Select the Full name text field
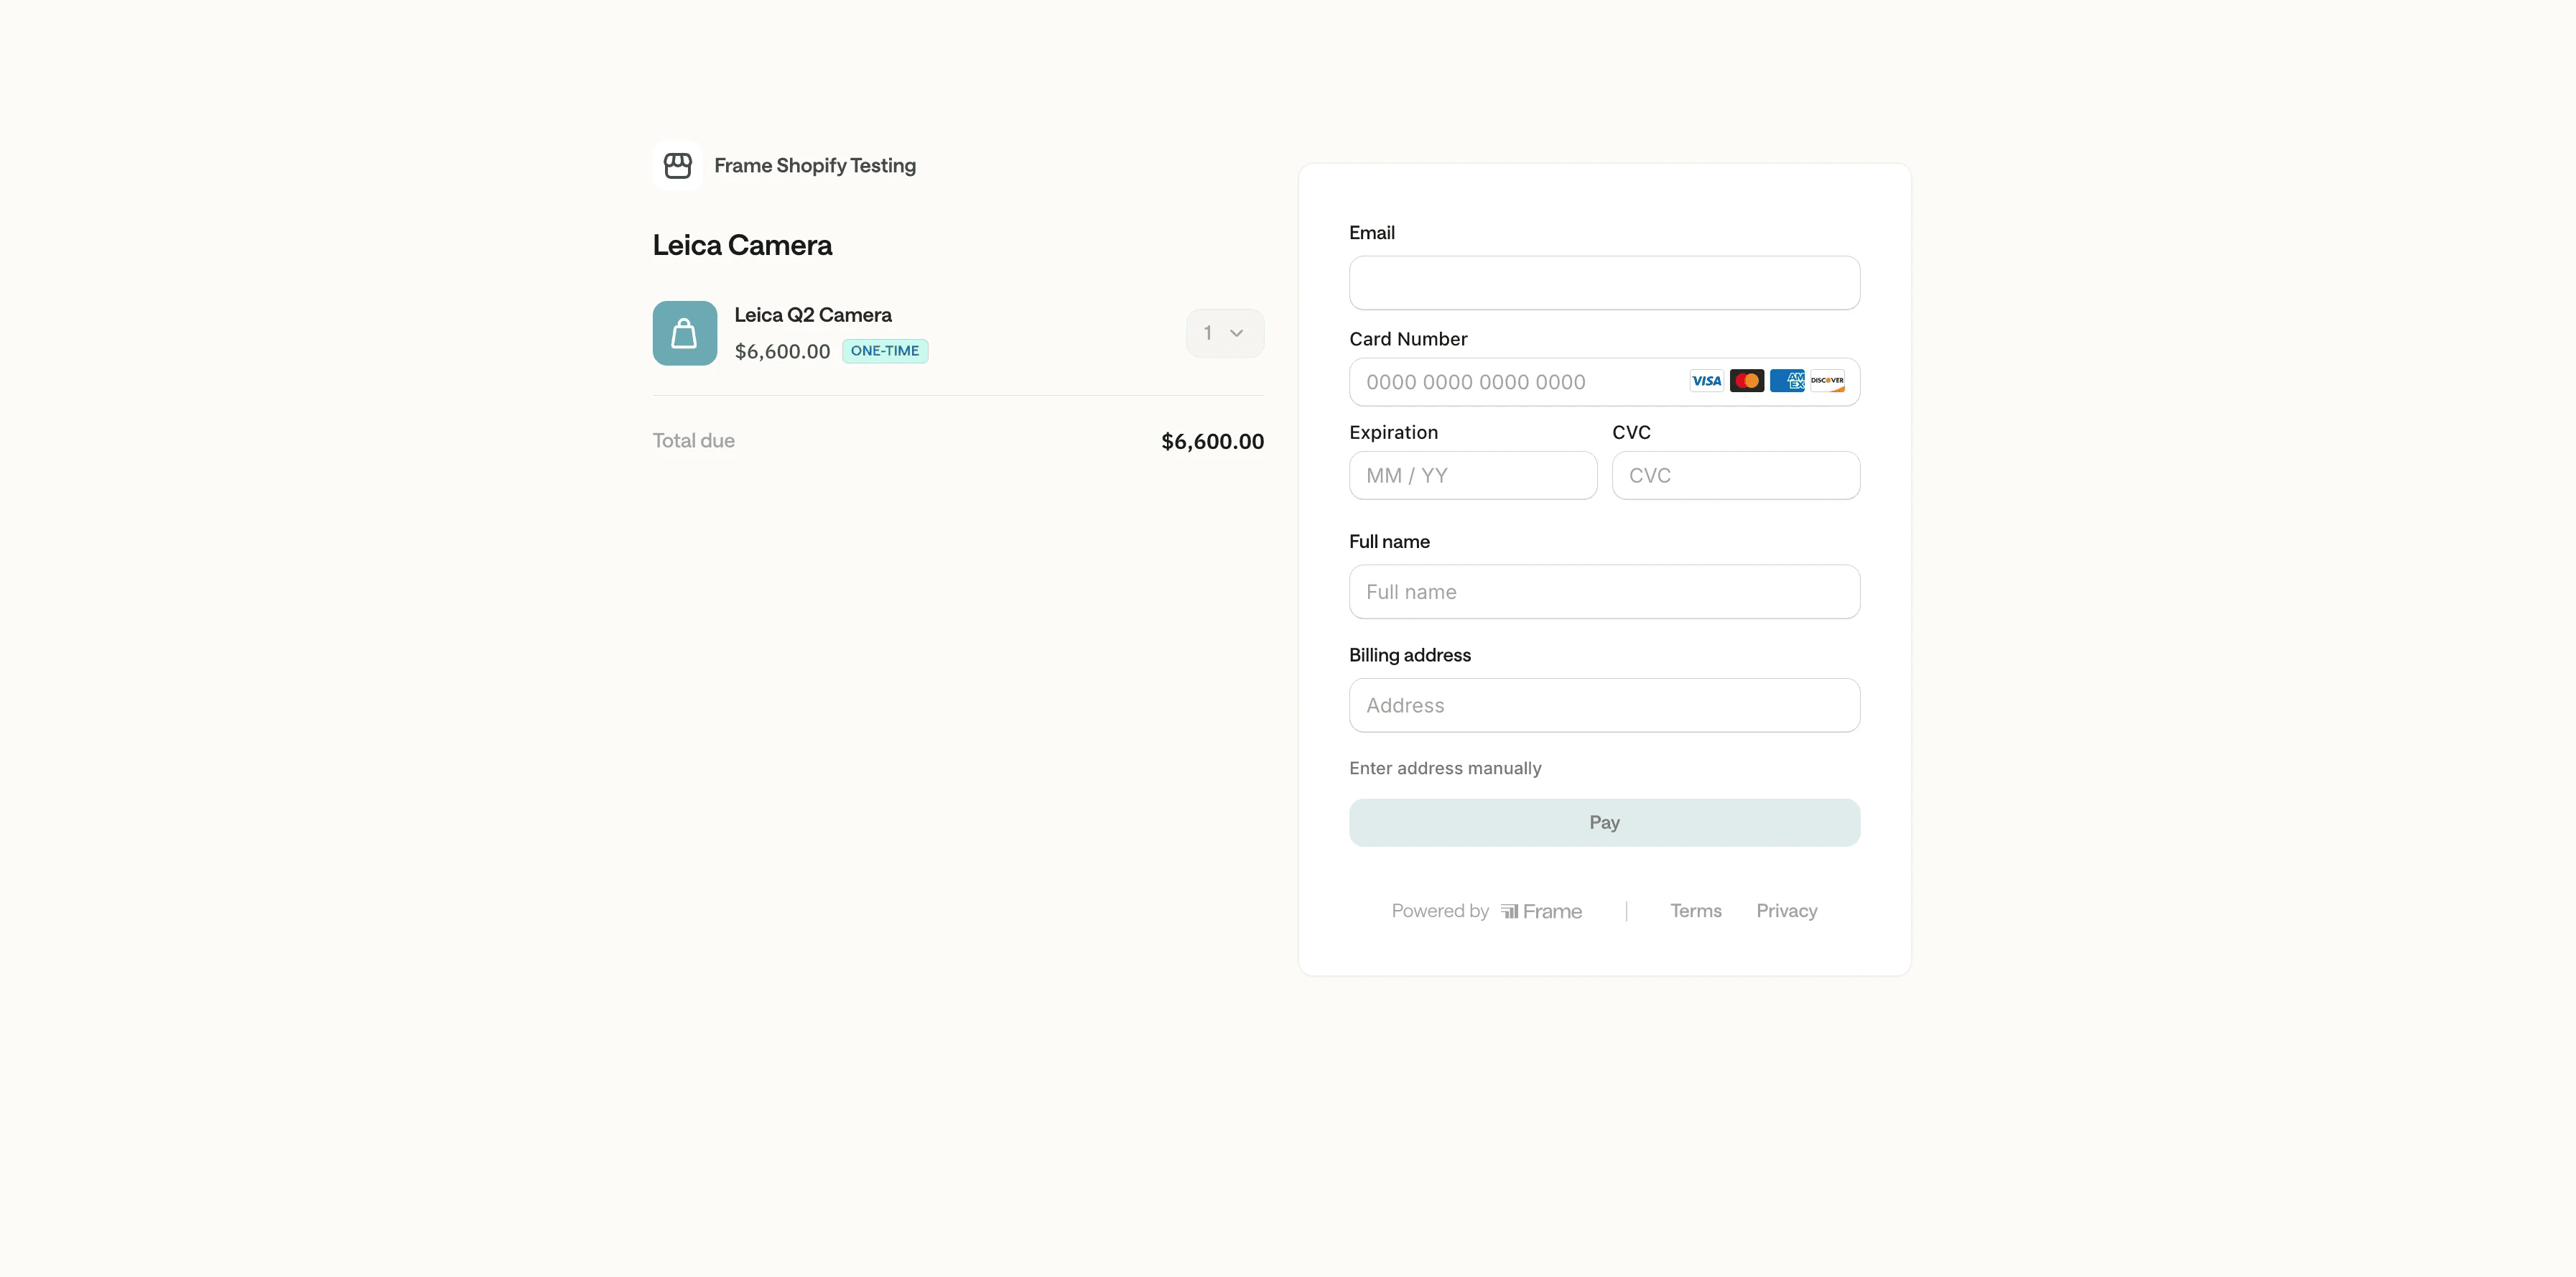 click(x=1603, y=592)
